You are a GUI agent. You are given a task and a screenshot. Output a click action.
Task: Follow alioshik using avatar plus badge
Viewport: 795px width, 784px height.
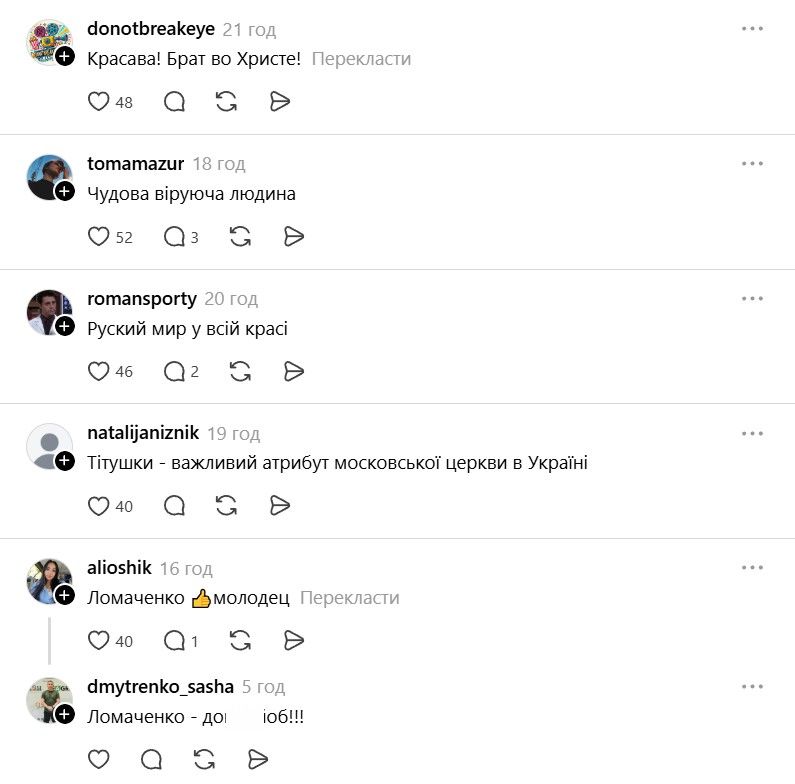(x=65, y=595)
